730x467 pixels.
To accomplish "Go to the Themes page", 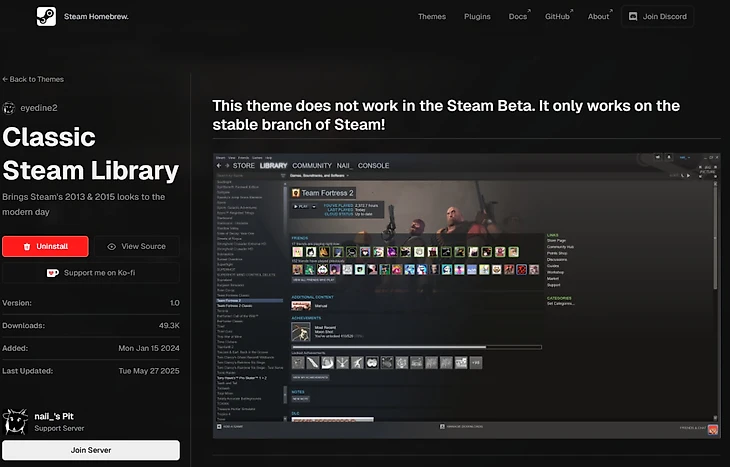I will [432, 16].
